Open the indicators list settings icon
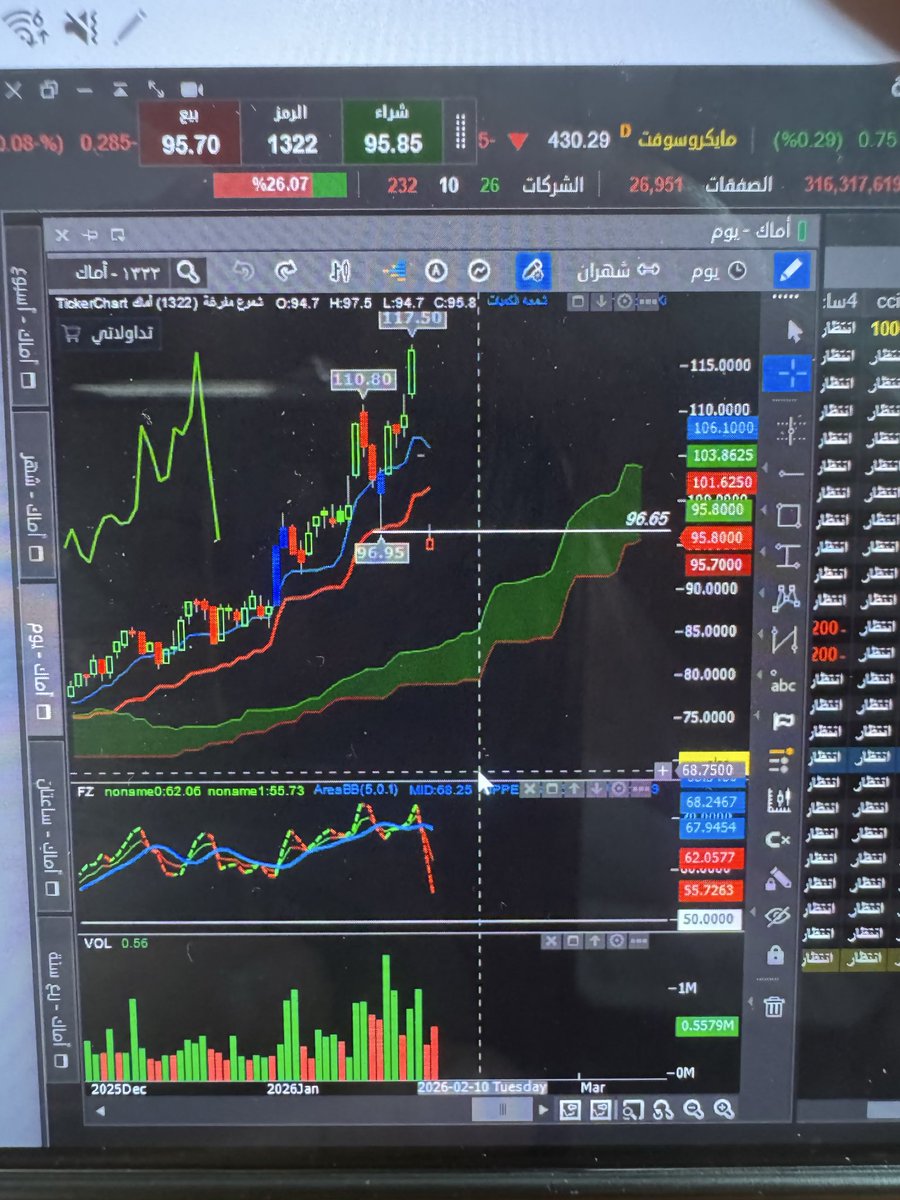Image resolution: width=900 pixels, height=1200 pixels. [780, 761]
